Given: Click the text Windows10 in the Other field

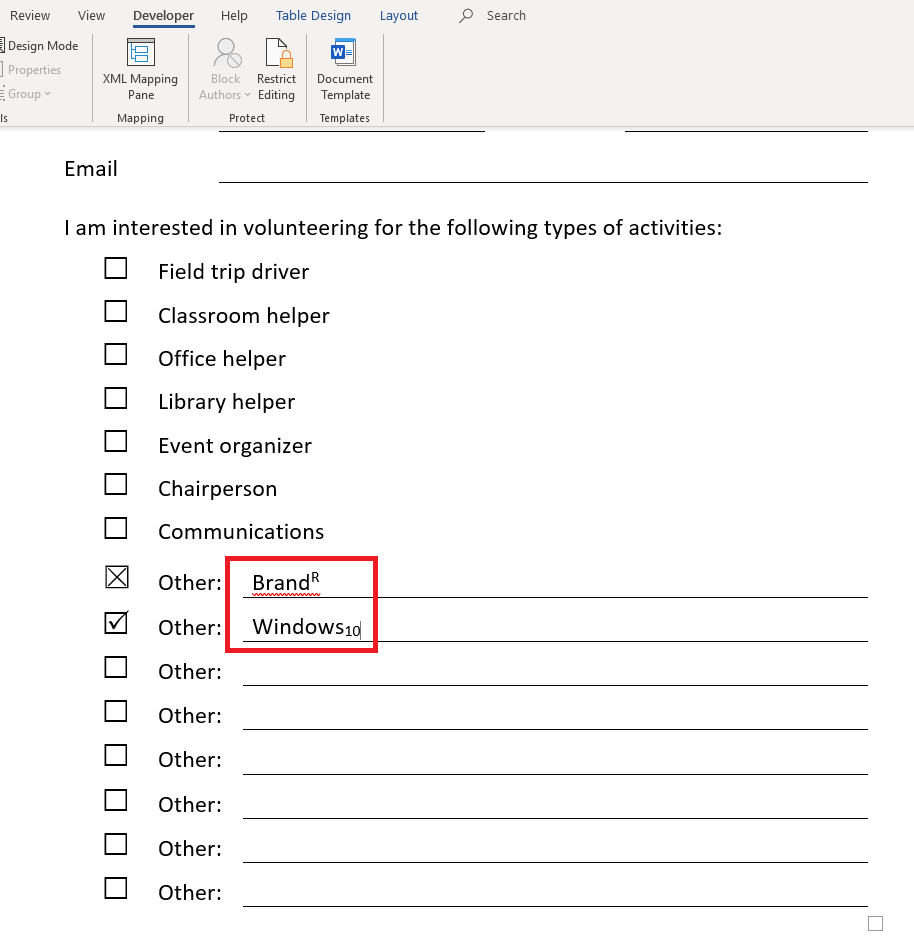Looking at the screenshot, I should pyautogui.click(x=306, y=627).
